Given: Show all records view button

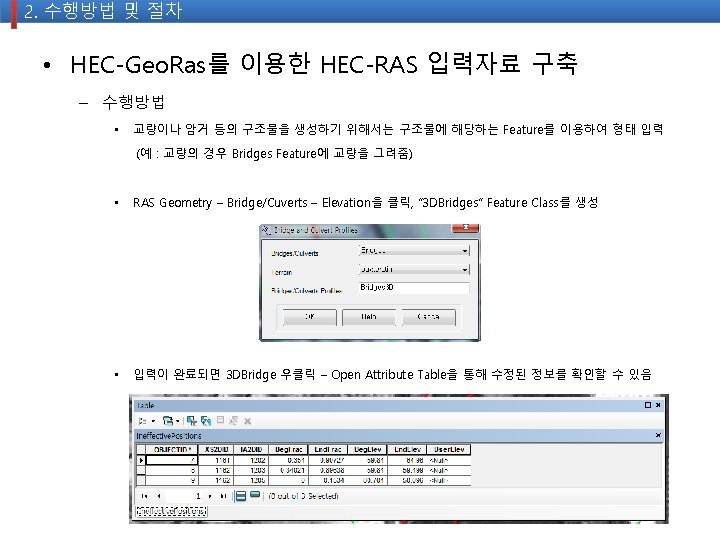Looking at the screenshot, I should click(x=241, y=496).
